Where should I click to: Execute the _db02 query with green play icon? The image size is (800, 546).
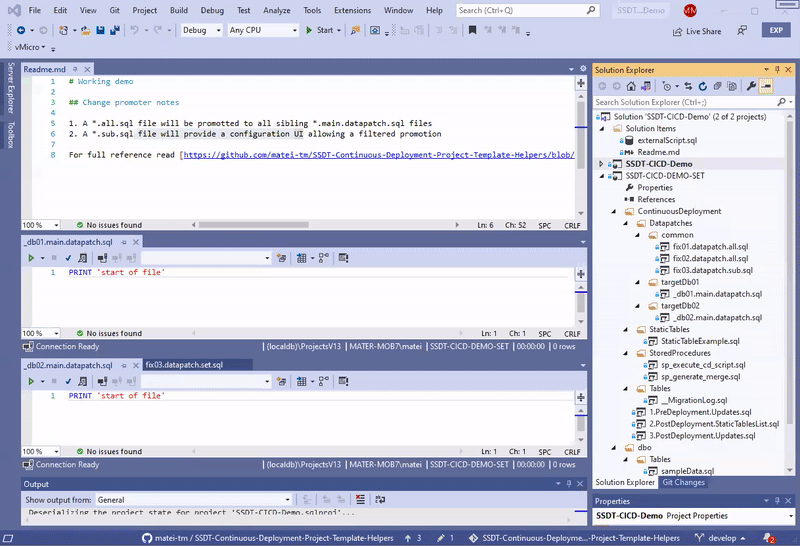[x=31, y=381]
